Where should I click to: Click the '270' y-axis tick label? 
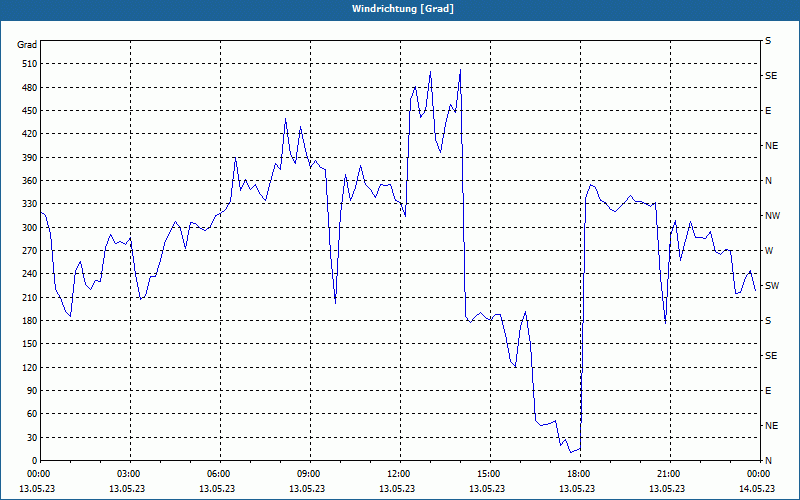point(30,251)
